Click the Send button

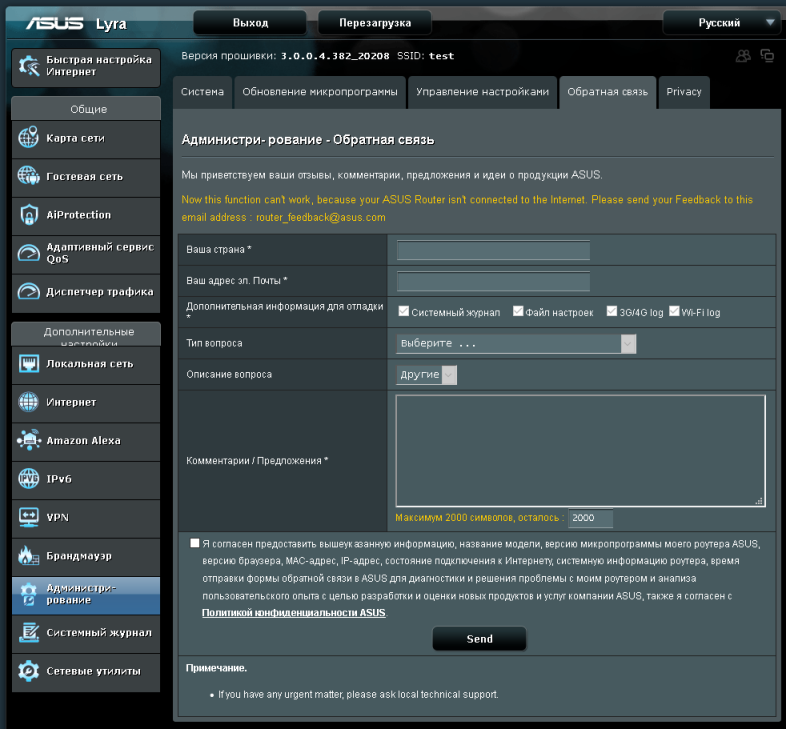click(479, 639)
